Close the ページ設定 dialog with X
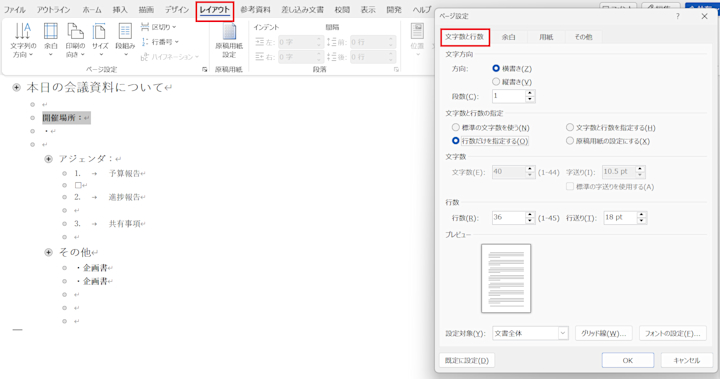Screen dimensions: 720x379 pyautogui.click(x=704, y=16)
